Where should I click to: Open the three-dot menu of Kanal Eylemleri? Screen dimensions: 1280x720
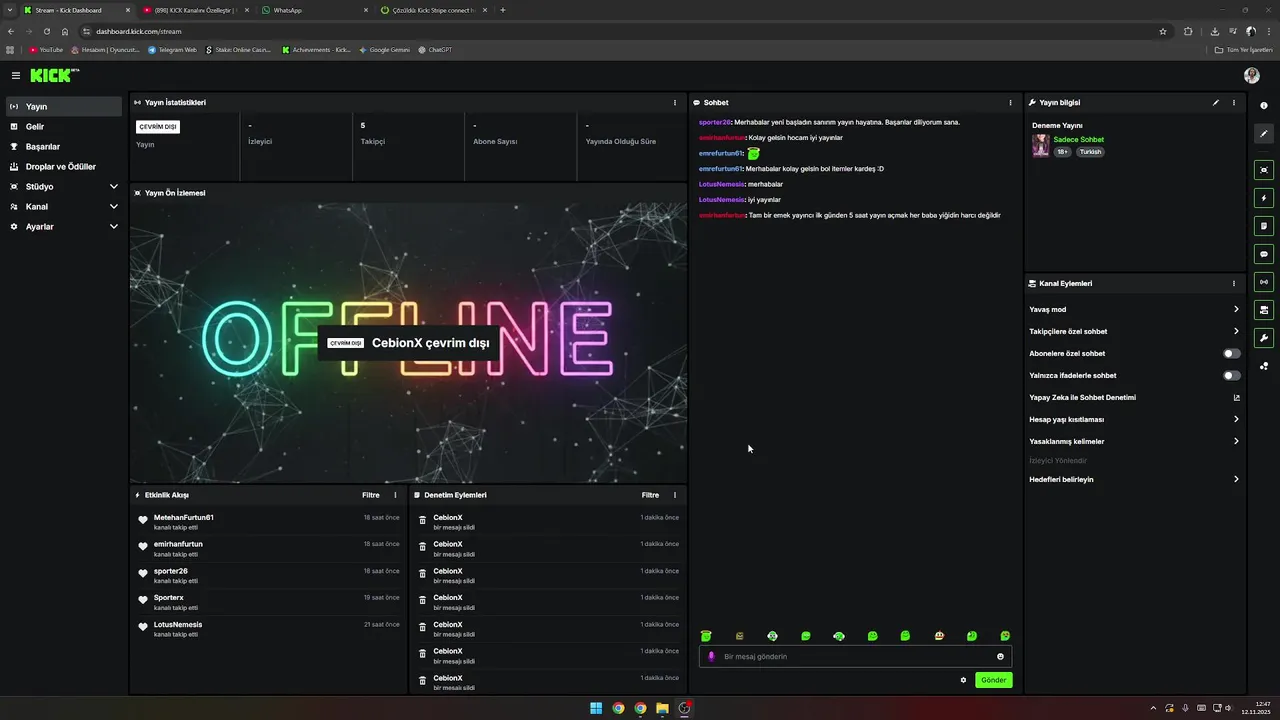[1234, 283]
